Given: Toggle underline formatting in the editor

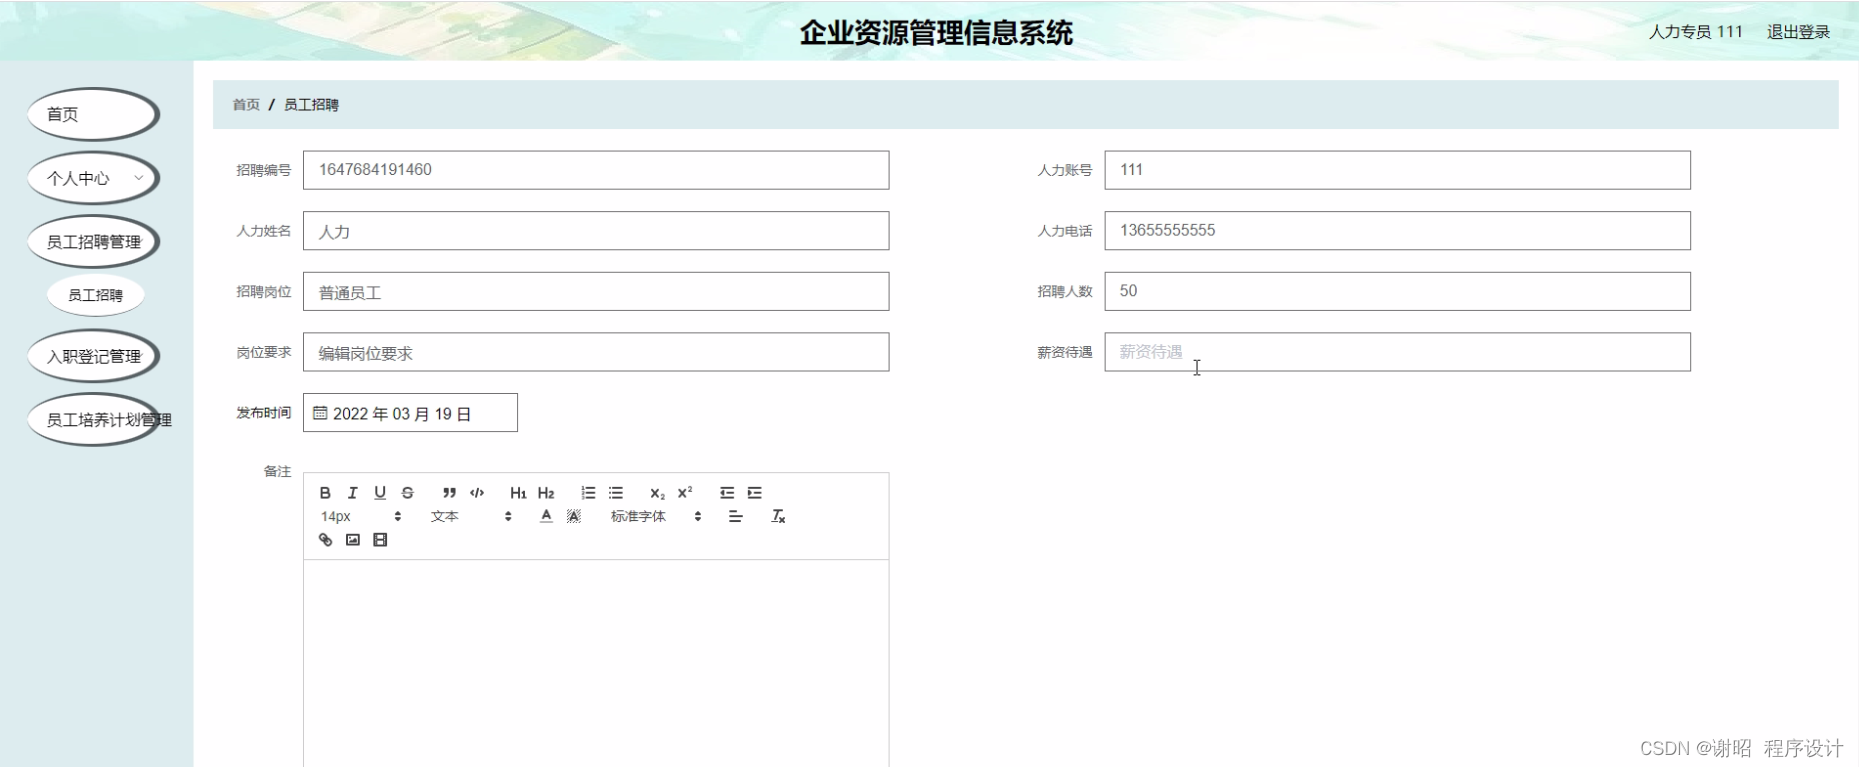Looking at the screenshot, I should coord(380,493).
